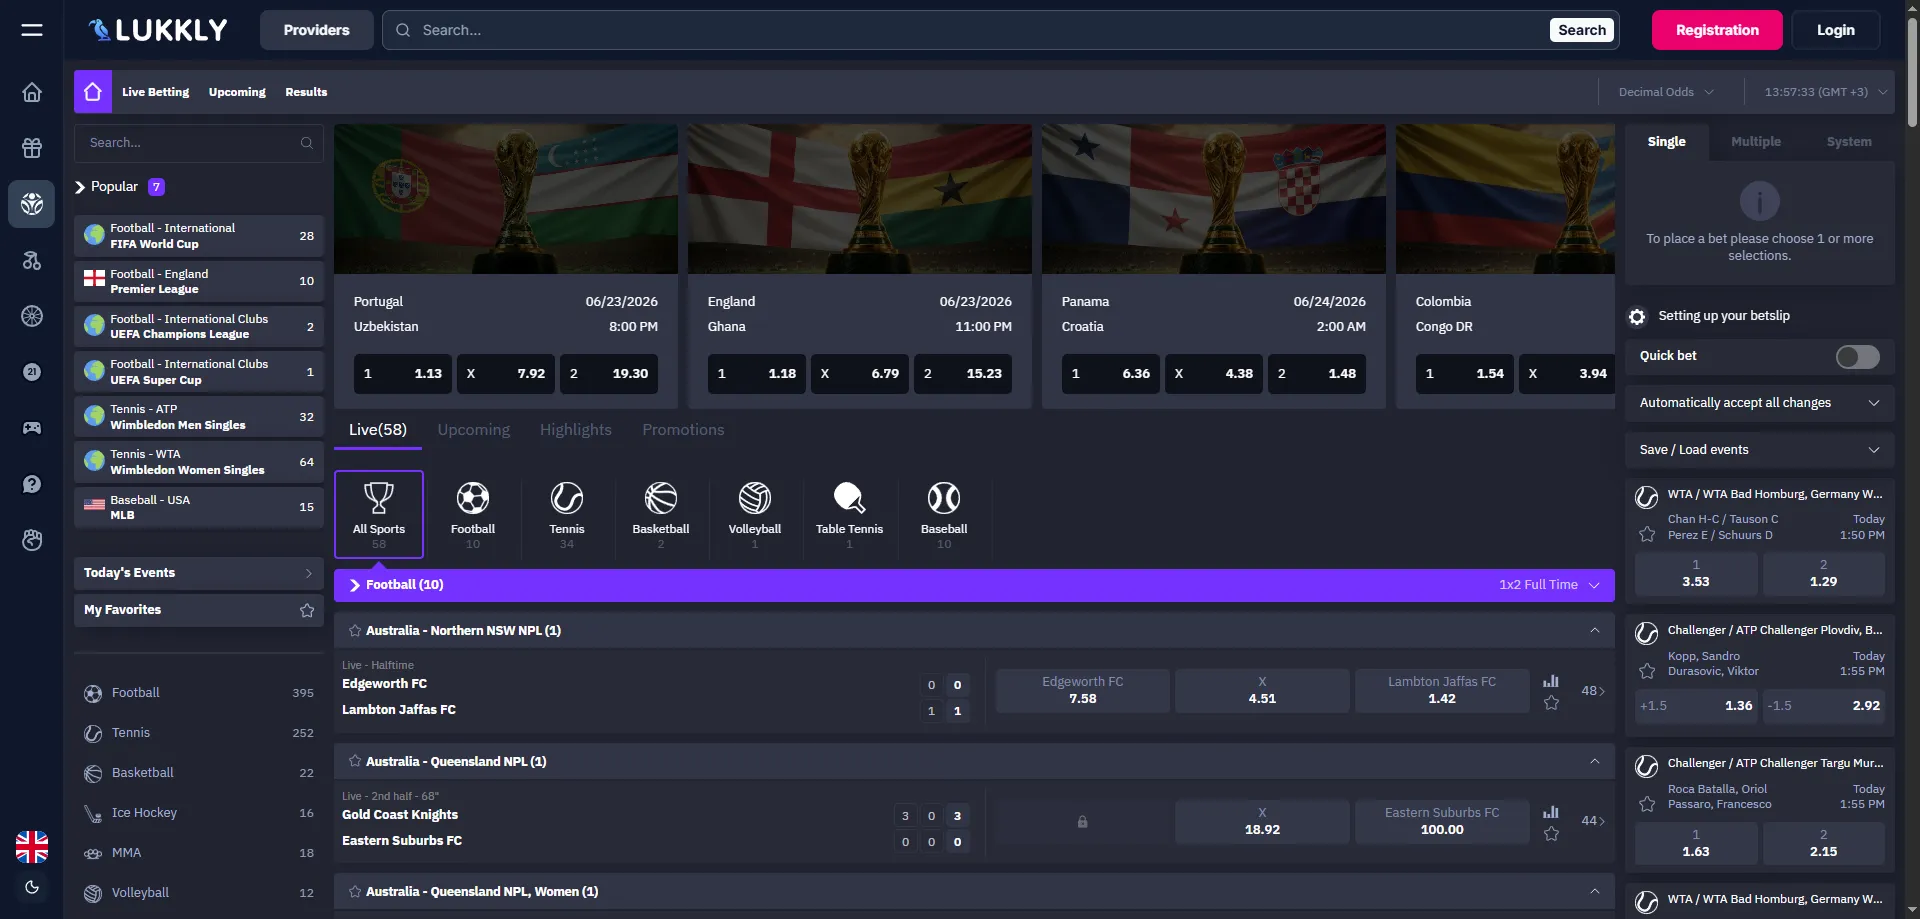Switch to Live Betting tab

pos(155,92)
